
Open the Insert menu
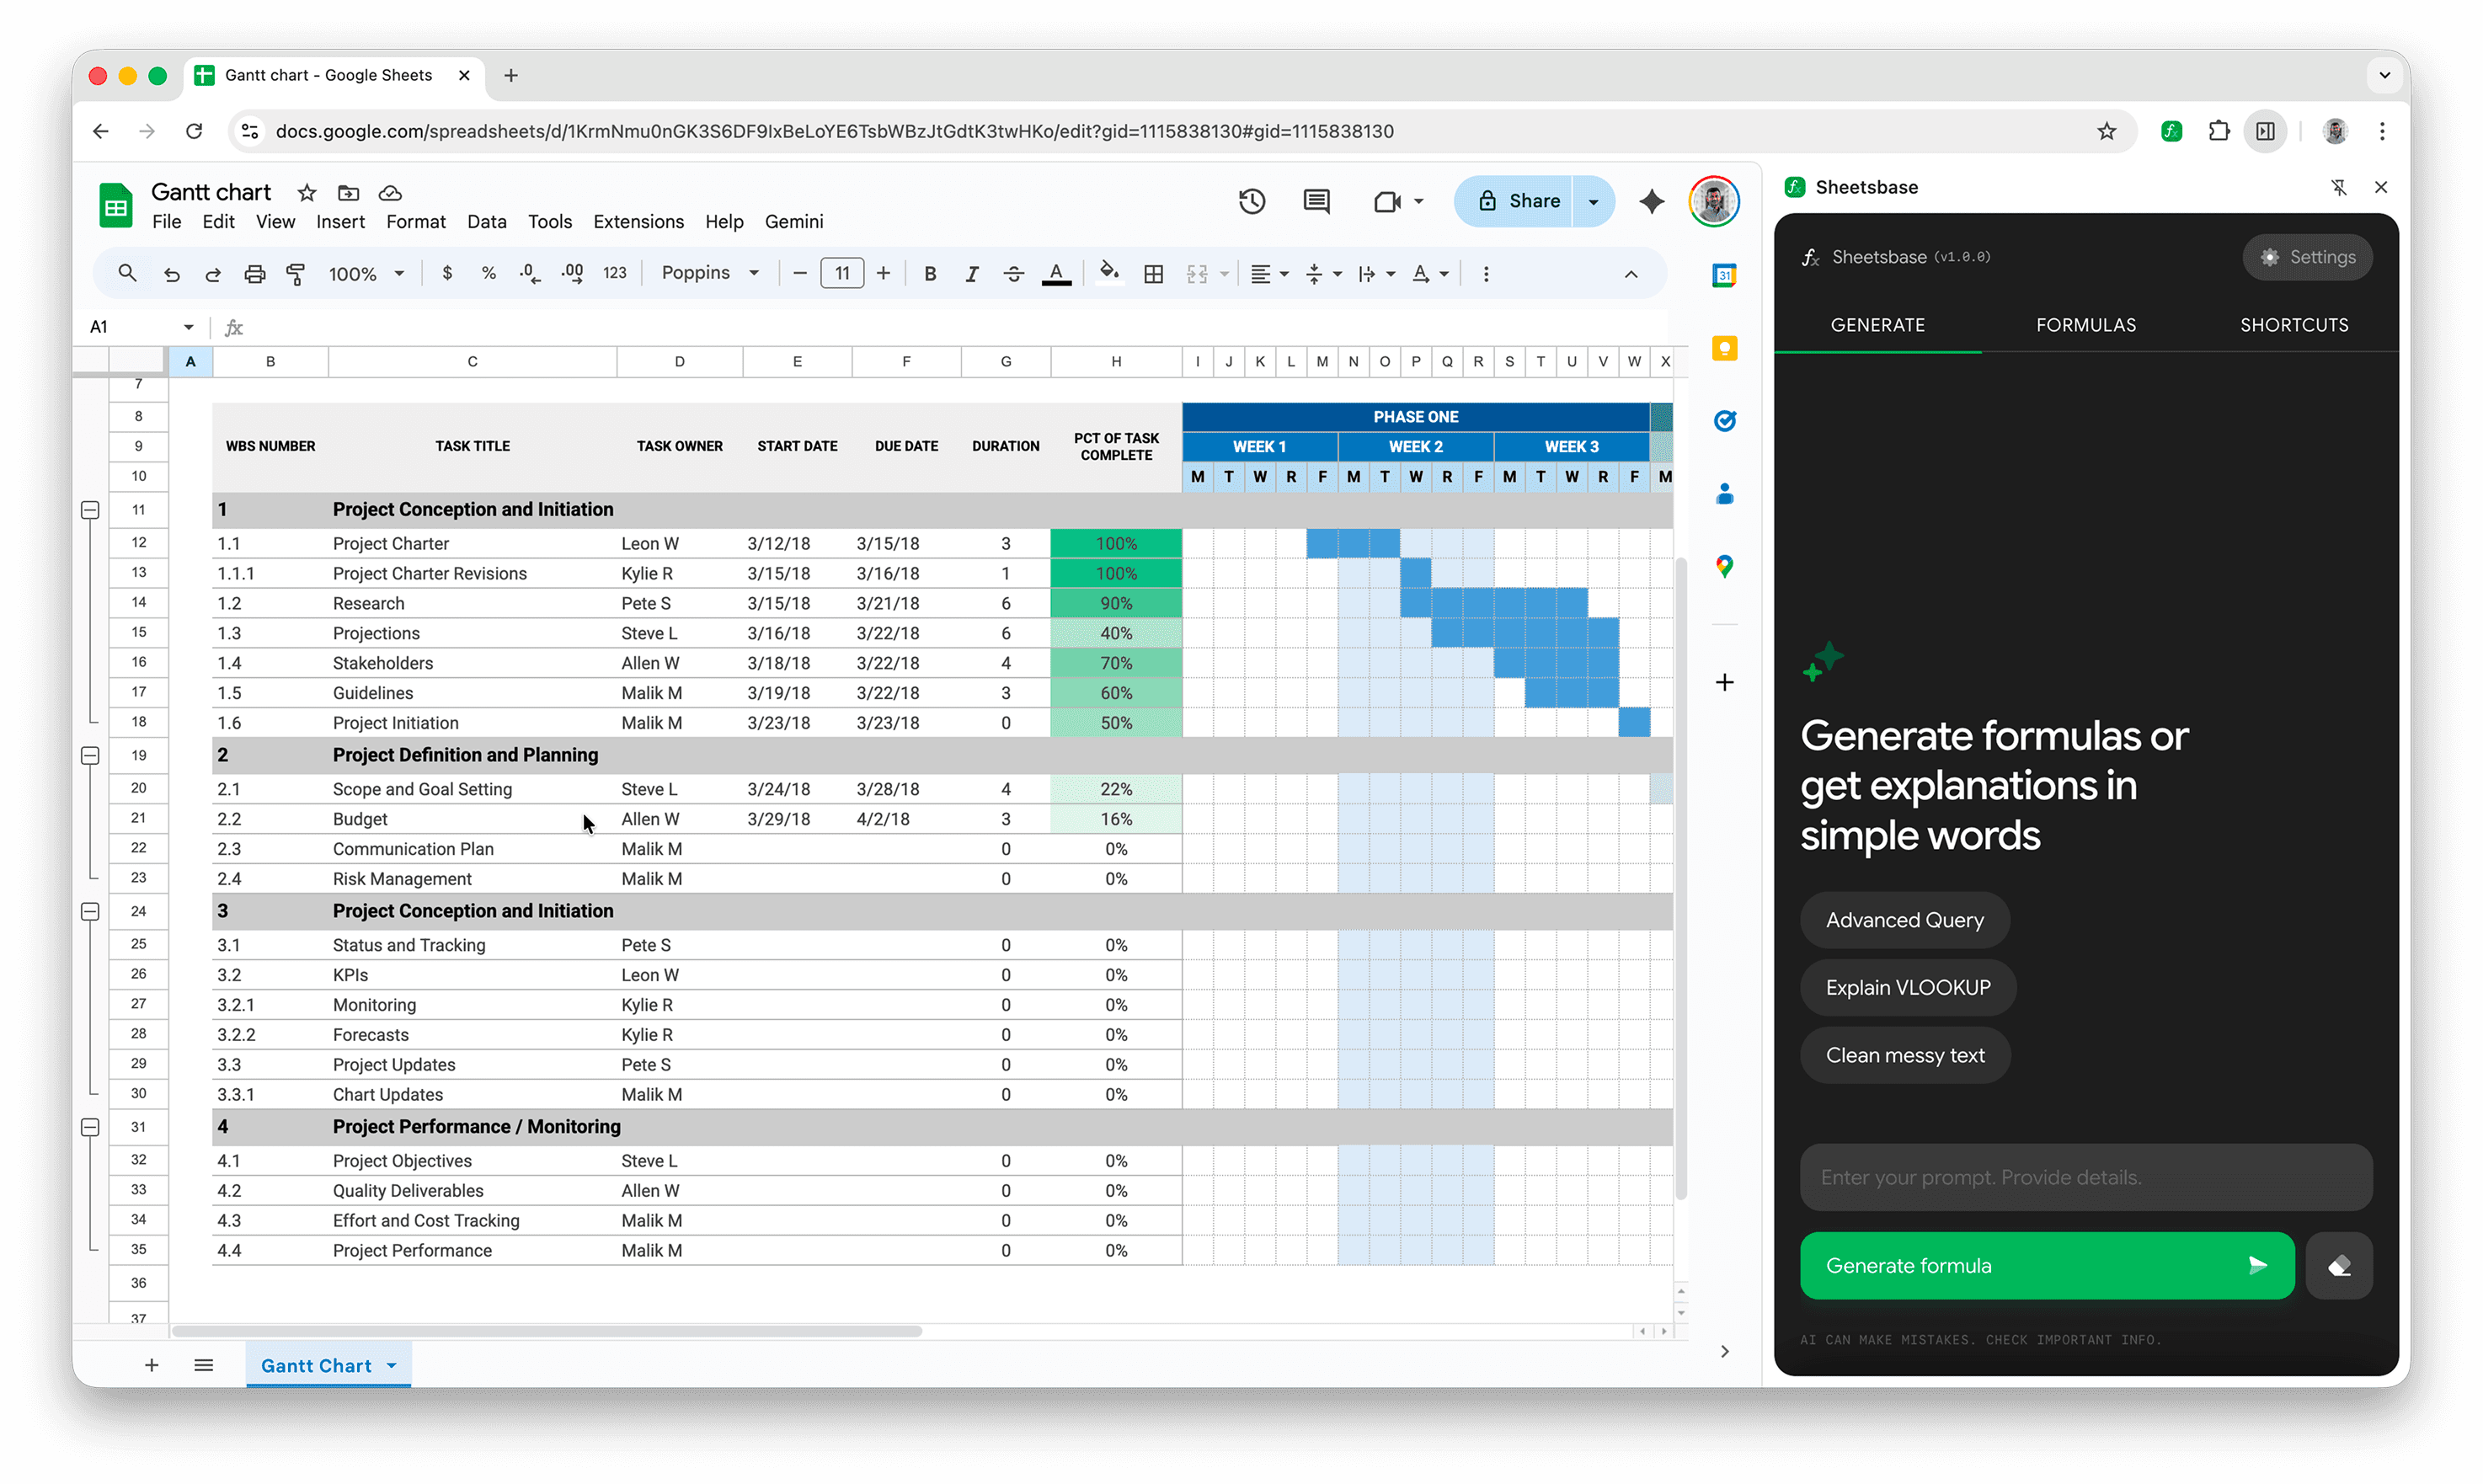[x=340, y=221]
